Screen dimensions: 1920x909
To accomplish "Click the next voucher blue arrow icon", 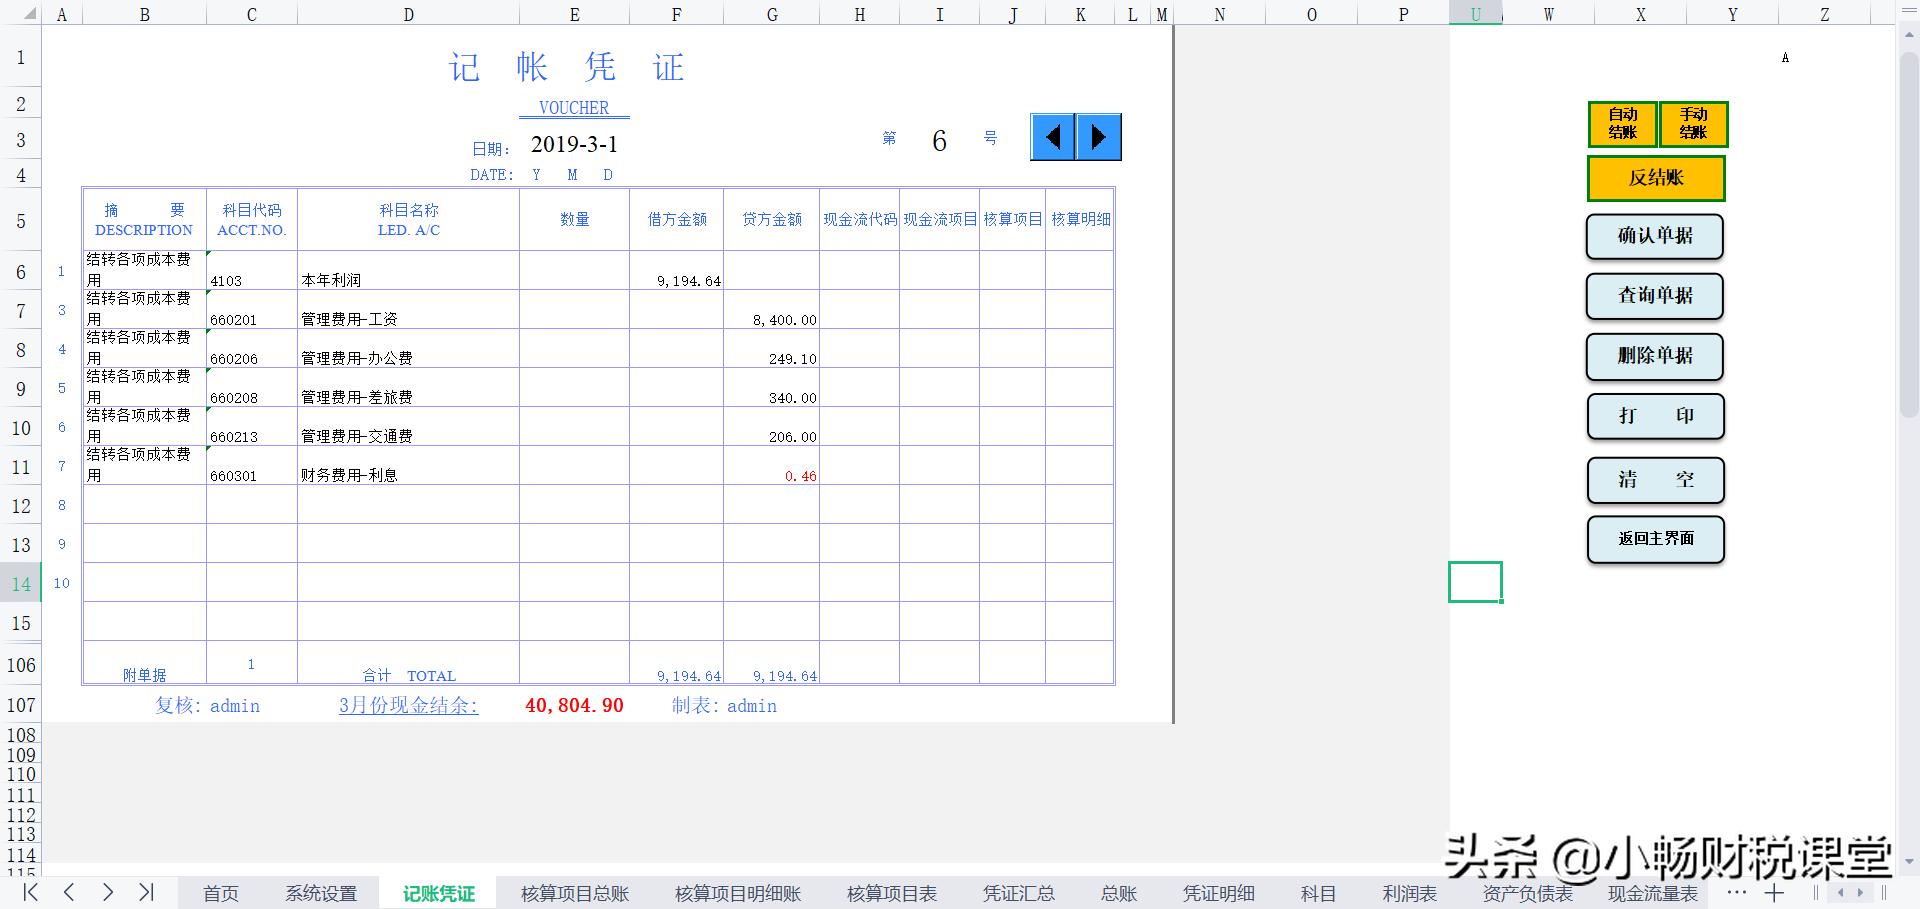I will (x=1098, y=137).
